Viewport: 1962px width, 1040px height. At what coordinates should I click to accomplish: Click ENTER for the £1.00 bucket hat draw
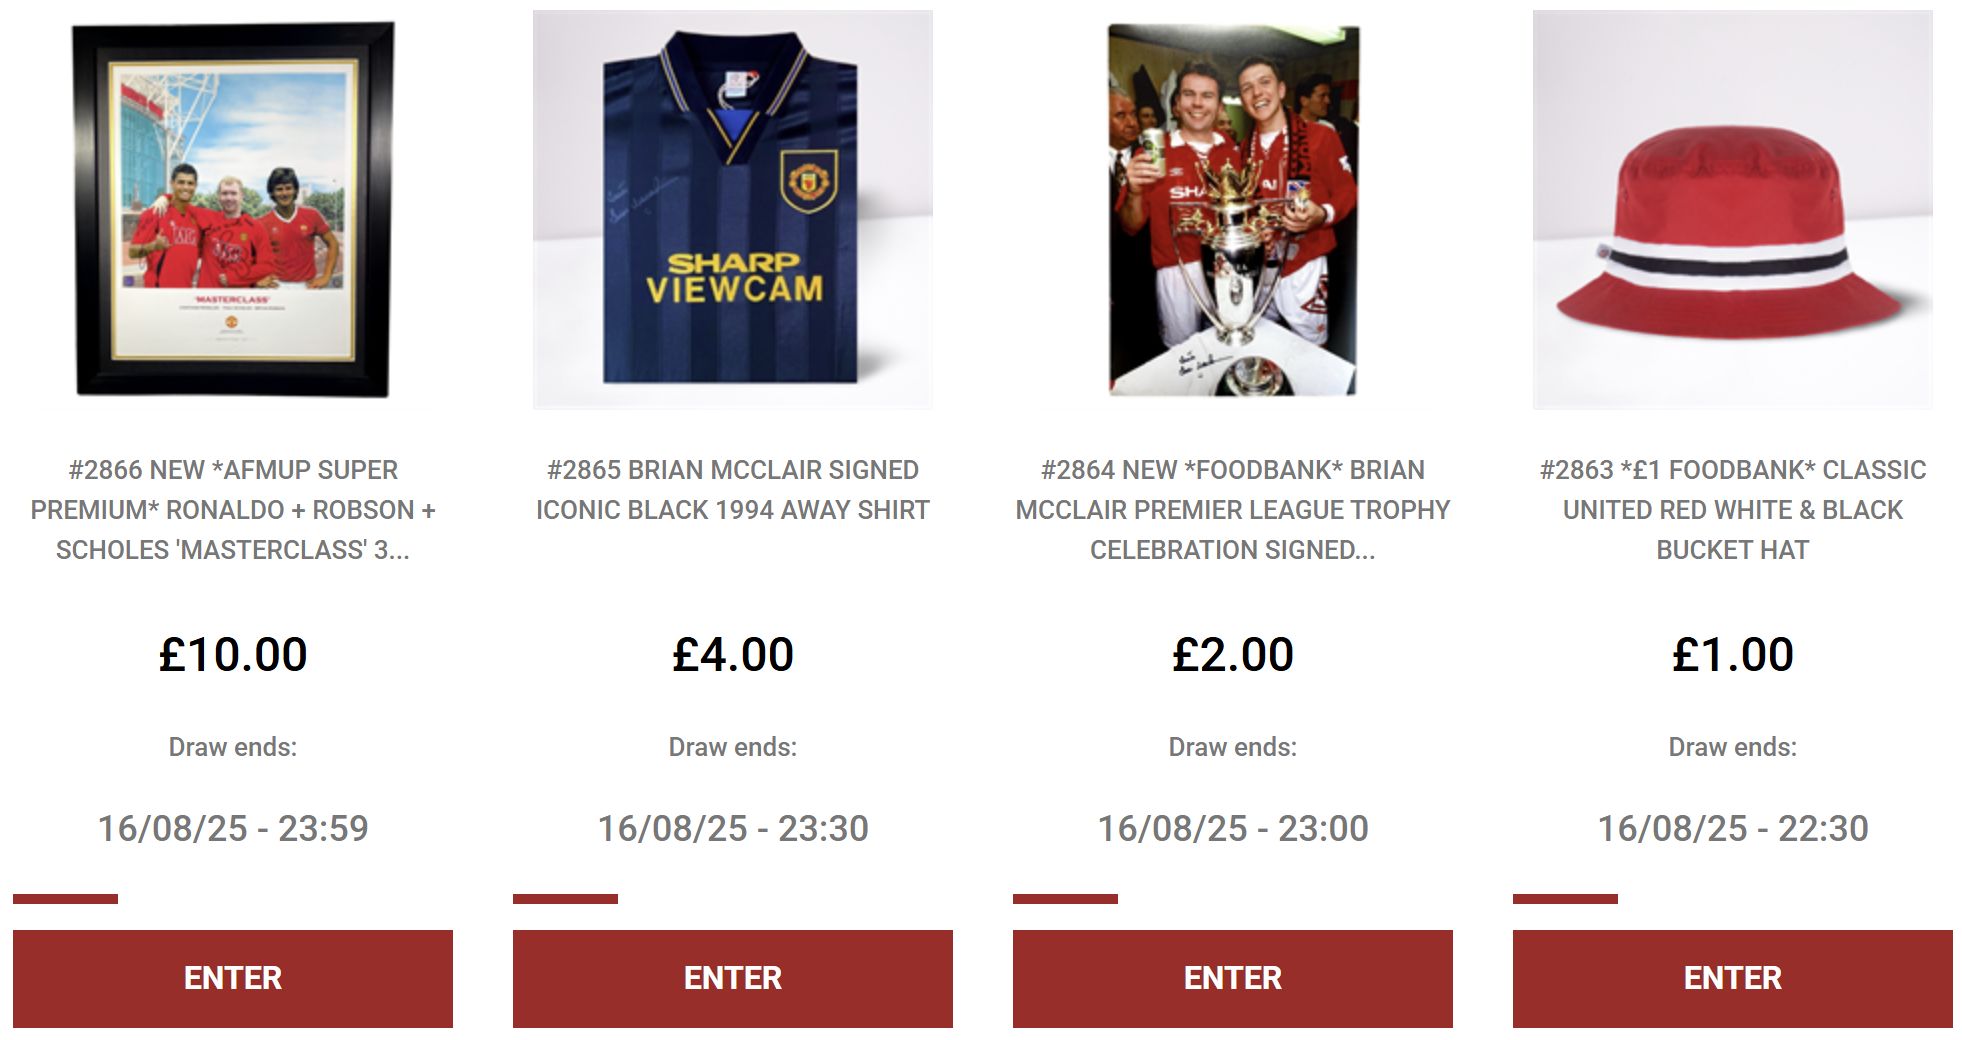[1733, 978]
